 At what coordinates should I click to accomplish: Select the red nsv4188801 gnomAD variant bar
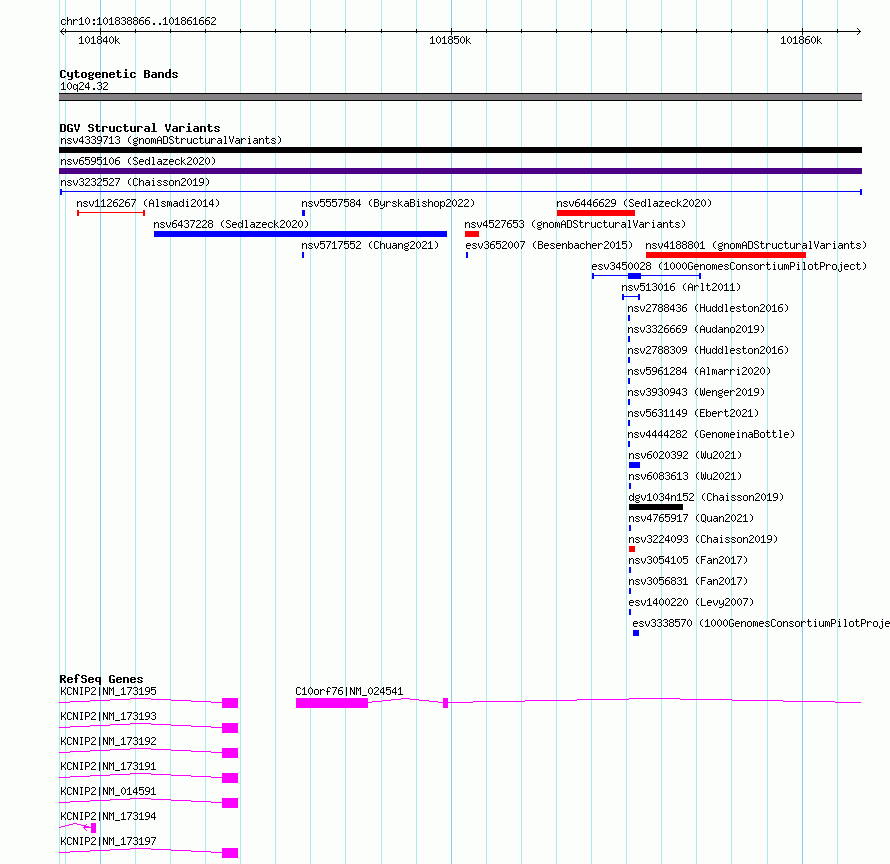click(726, 255)
